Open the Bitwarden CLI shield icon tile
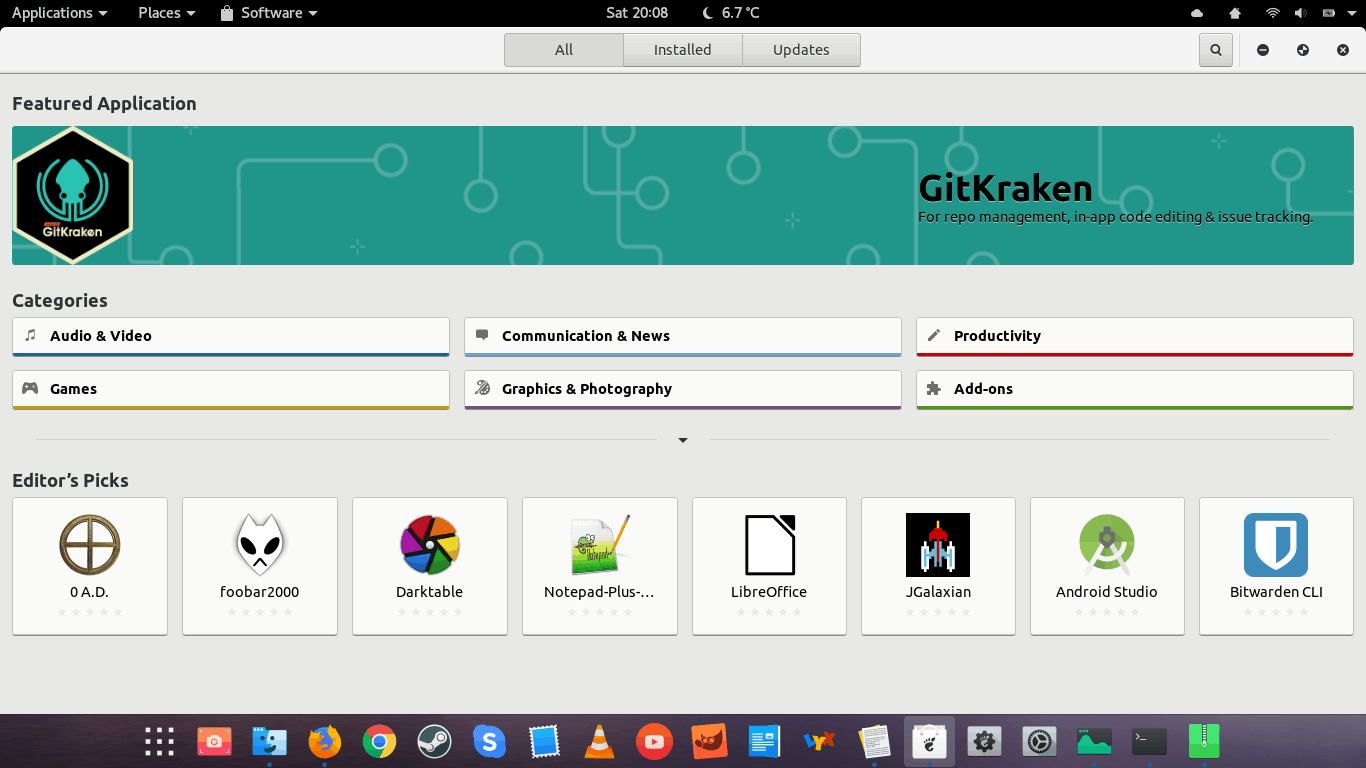 point(1276,566)
